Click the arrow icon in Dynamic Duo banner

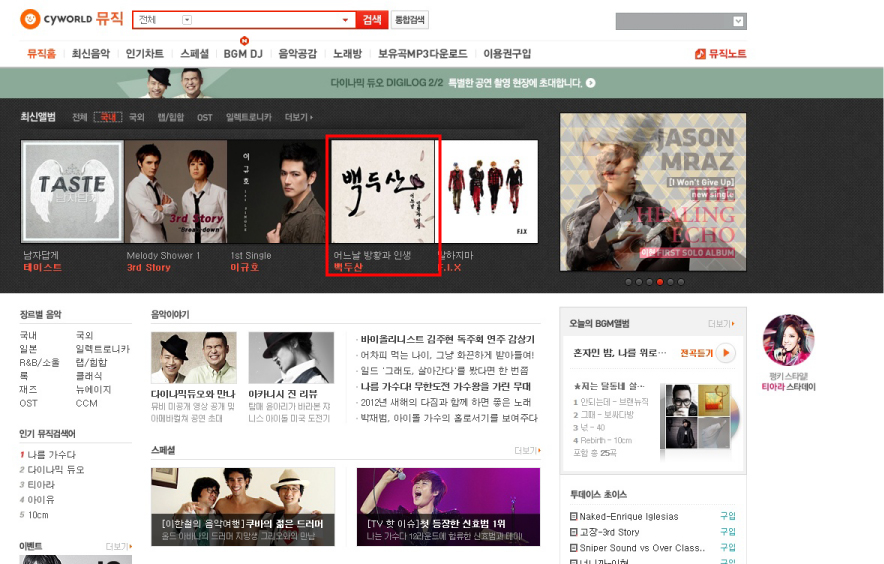tap(590, 83)
